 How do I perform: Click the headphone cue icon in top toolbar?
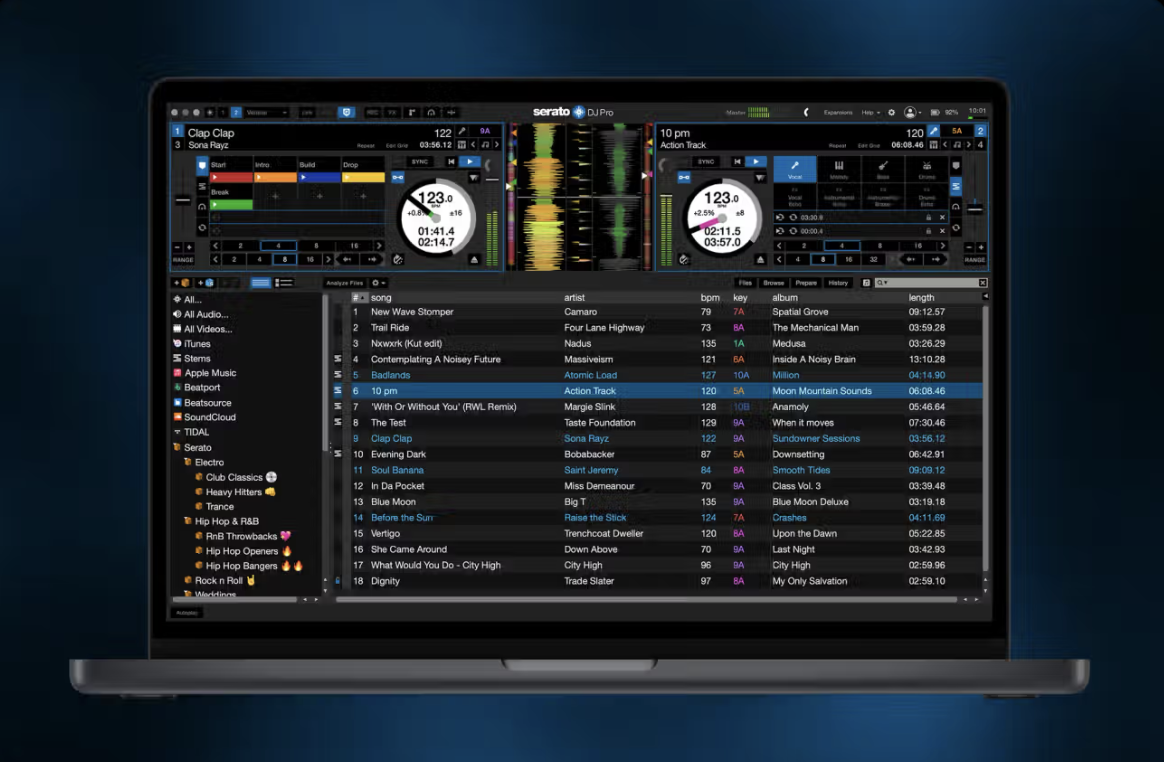[431, 113]
